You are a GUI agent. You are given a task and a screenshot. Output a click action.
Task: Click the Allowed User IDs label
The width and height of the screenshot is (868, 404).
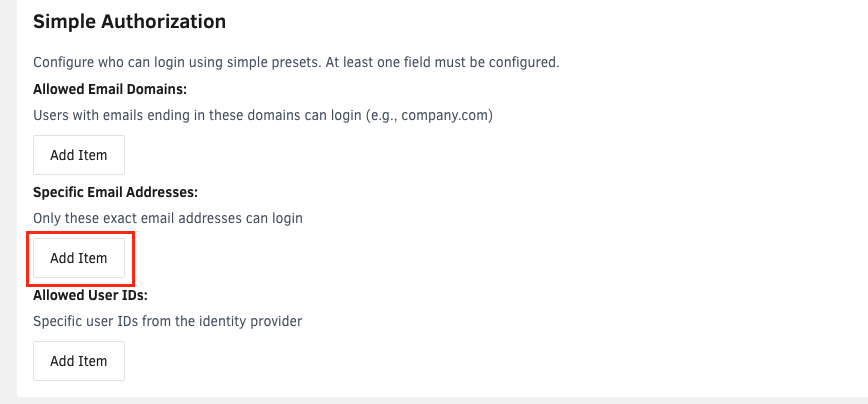[90, 294]
